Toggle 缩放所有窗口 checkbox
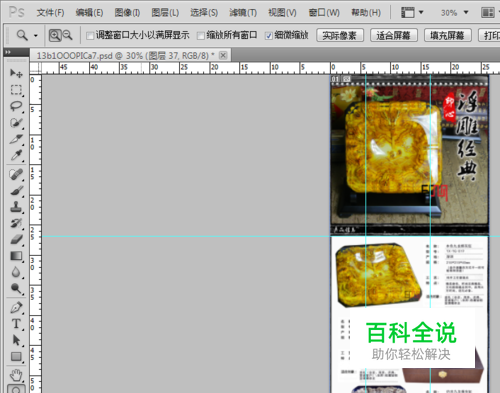This screenshot has width=500, height=393. point(200,36)
